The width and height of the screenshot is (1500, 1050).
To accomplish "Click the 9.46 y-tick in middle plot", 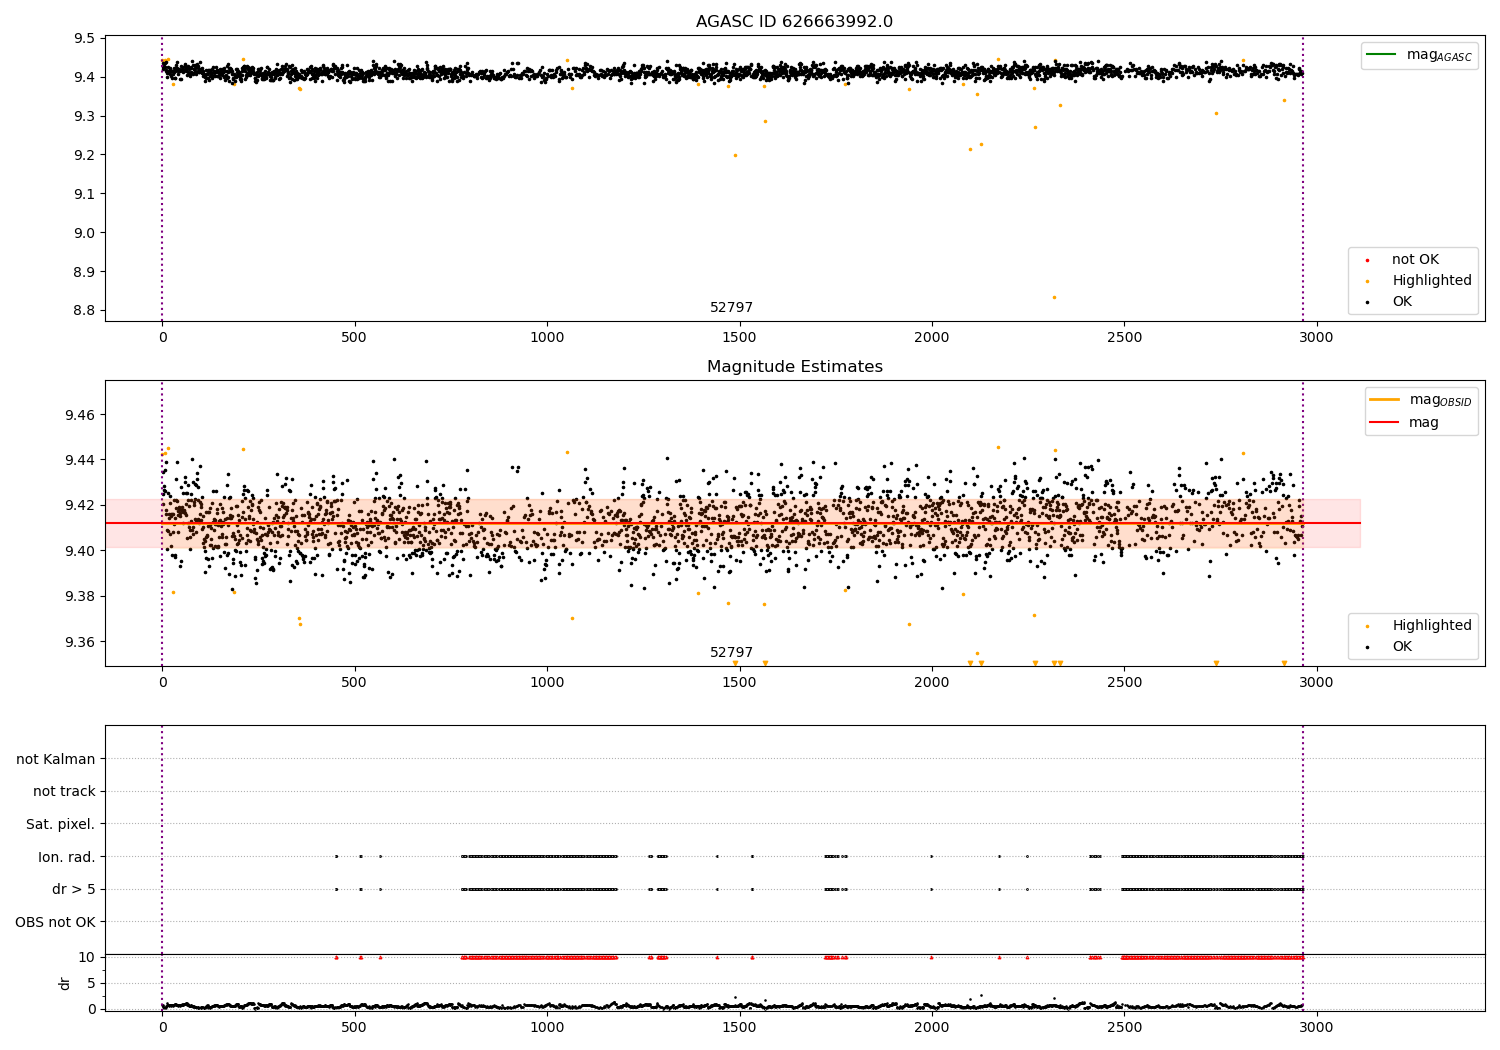I will coord(80,415).
